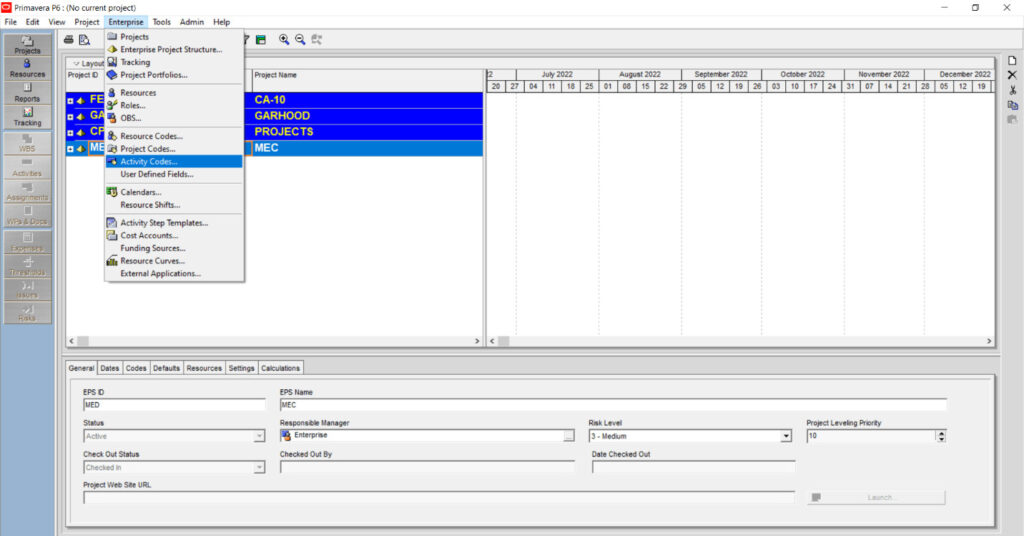Open the Thresholds sidebar button
Screen dimensions: 1024x536
27,266
